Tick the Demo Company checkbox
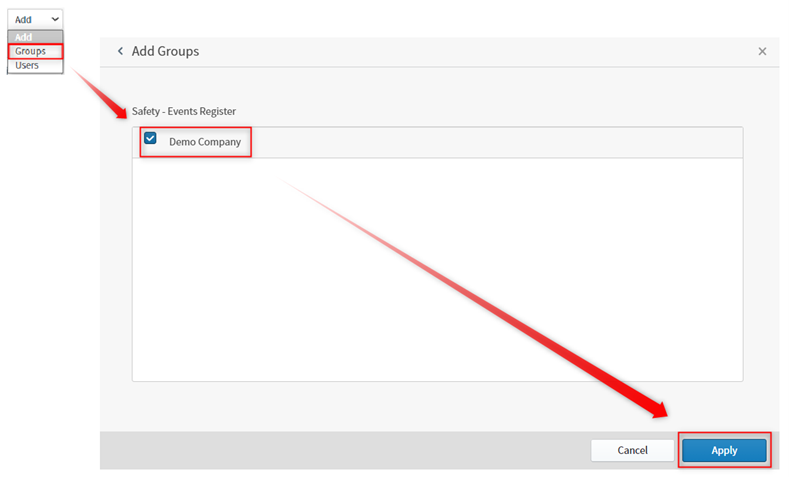This screenshot has height=477, width=789. click(x=151, y=139)
